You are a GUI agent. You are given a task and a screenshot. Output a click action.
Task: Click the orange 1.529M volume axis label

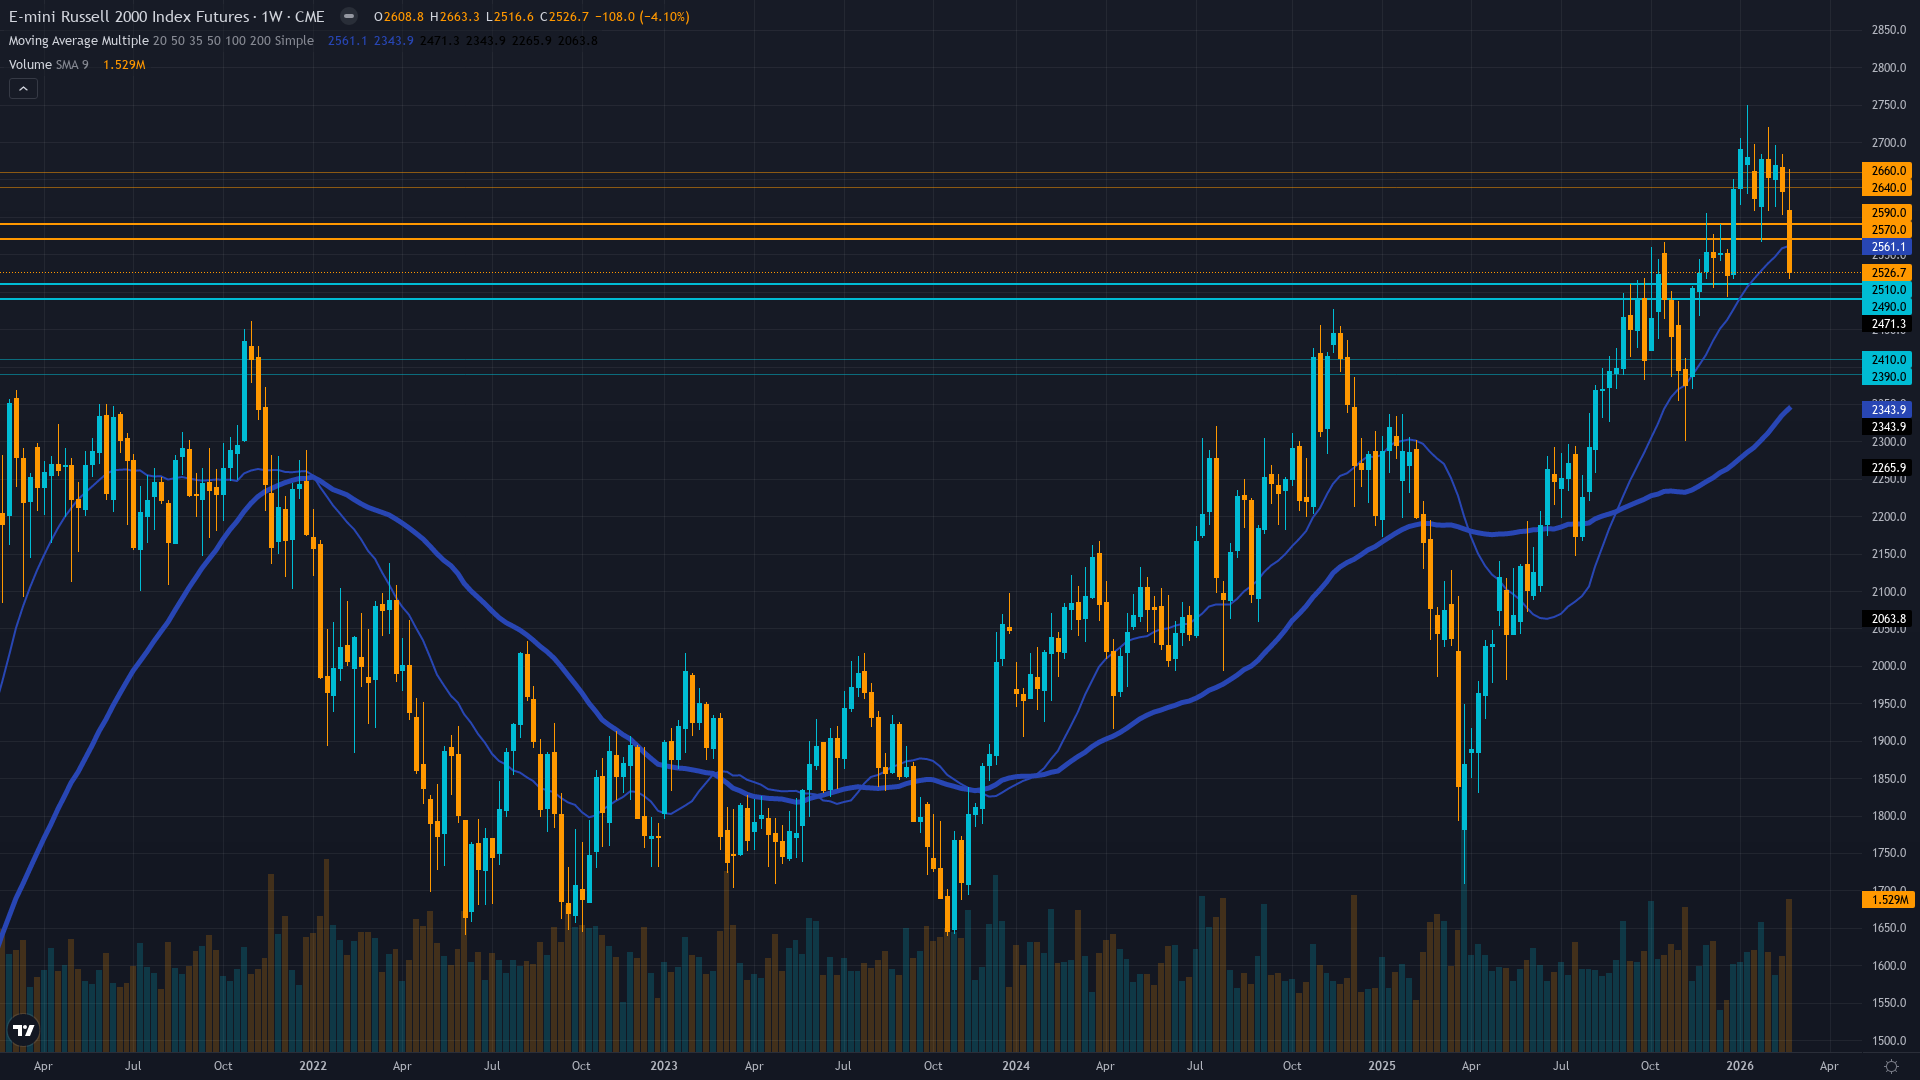click(x=1888, y=900)
